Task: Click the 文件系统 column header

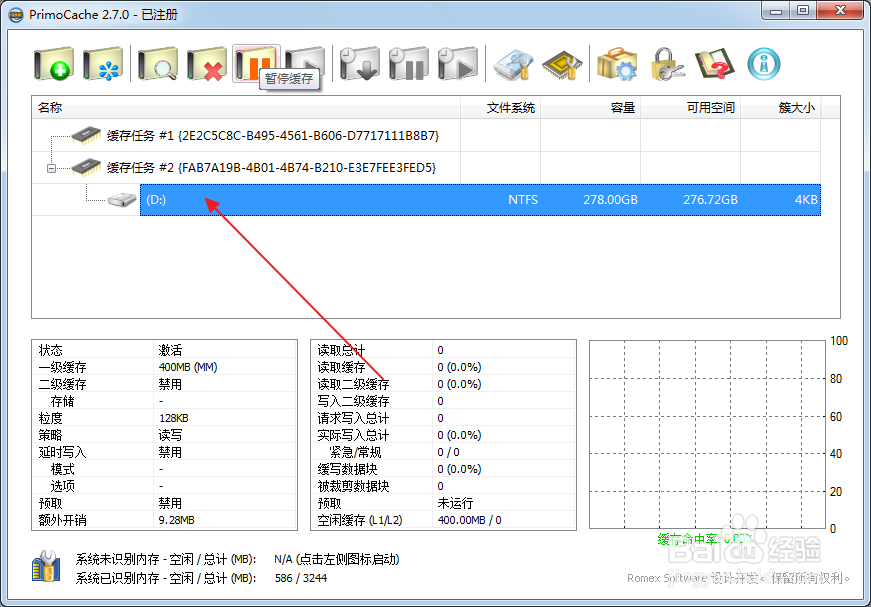Action: point(500,108)
